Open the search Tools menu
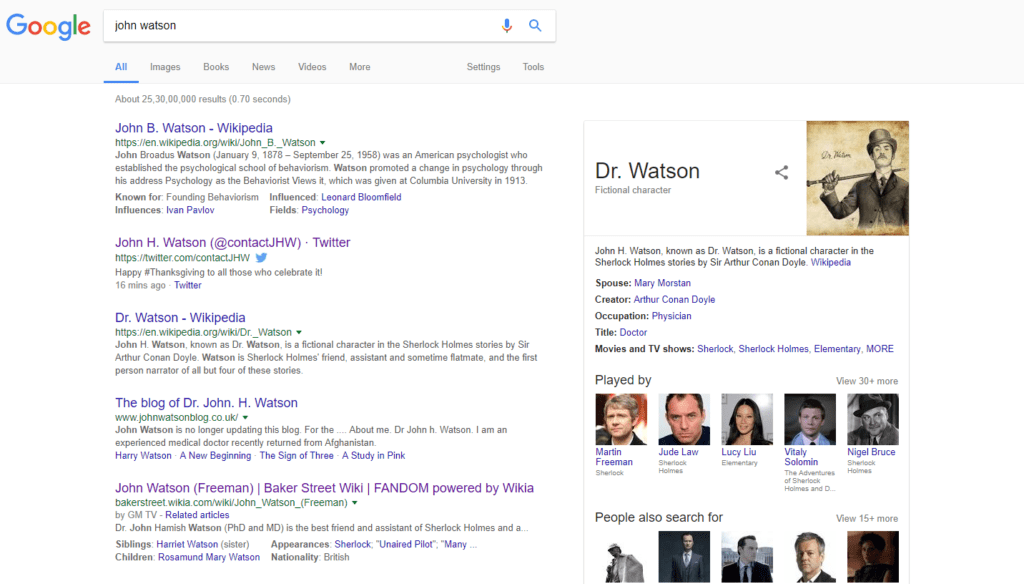This screenshot has width=1024, height=584. click(533, 67)
